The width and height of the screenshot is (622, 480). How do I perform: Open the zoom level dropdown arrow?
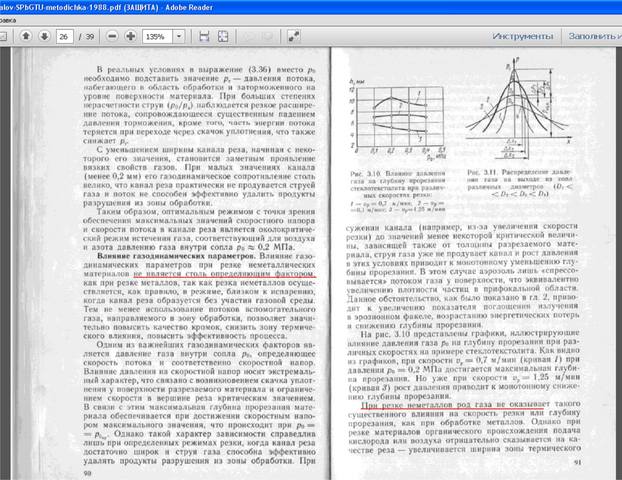click(179, 37)
